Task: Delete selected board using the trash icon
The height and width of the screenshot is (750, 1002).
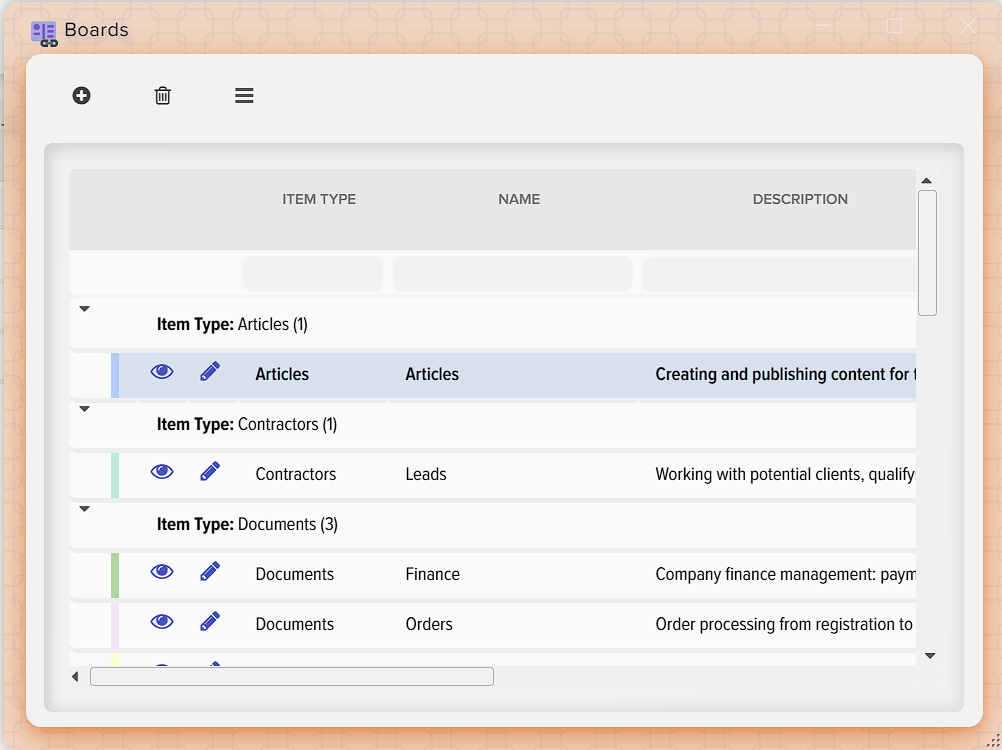Action: point(162,96)
